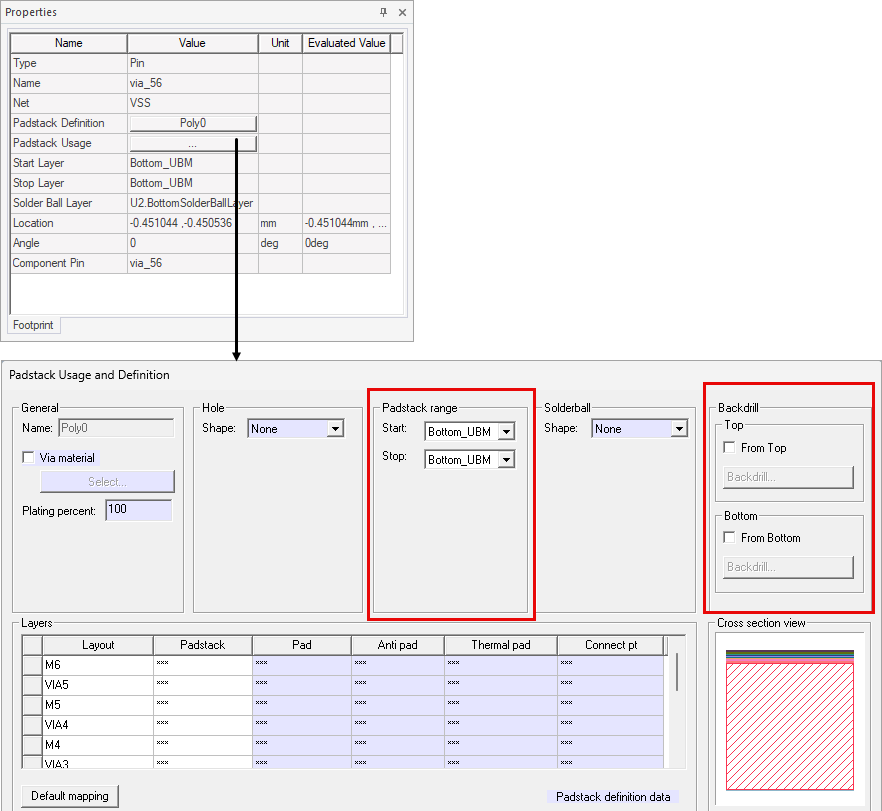
Task: Click the Bottom Backdrill... button
Action: [x=788, y=567]
